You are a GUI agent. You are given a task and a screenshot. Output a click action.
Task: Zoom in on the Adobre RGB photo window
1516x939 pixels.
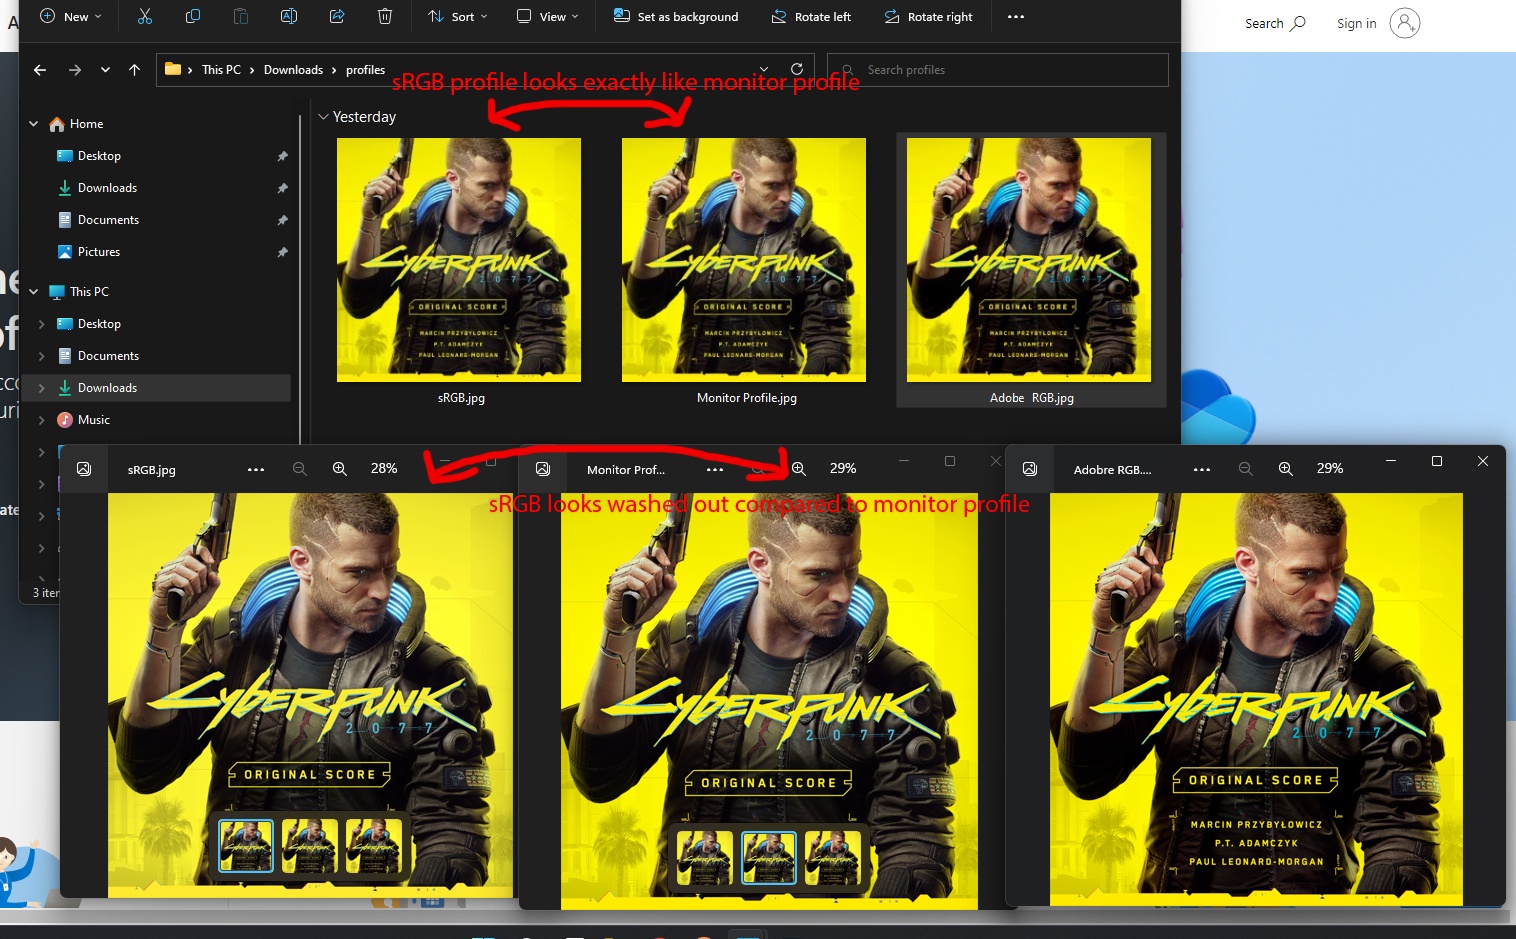[x=1286, y=469]
